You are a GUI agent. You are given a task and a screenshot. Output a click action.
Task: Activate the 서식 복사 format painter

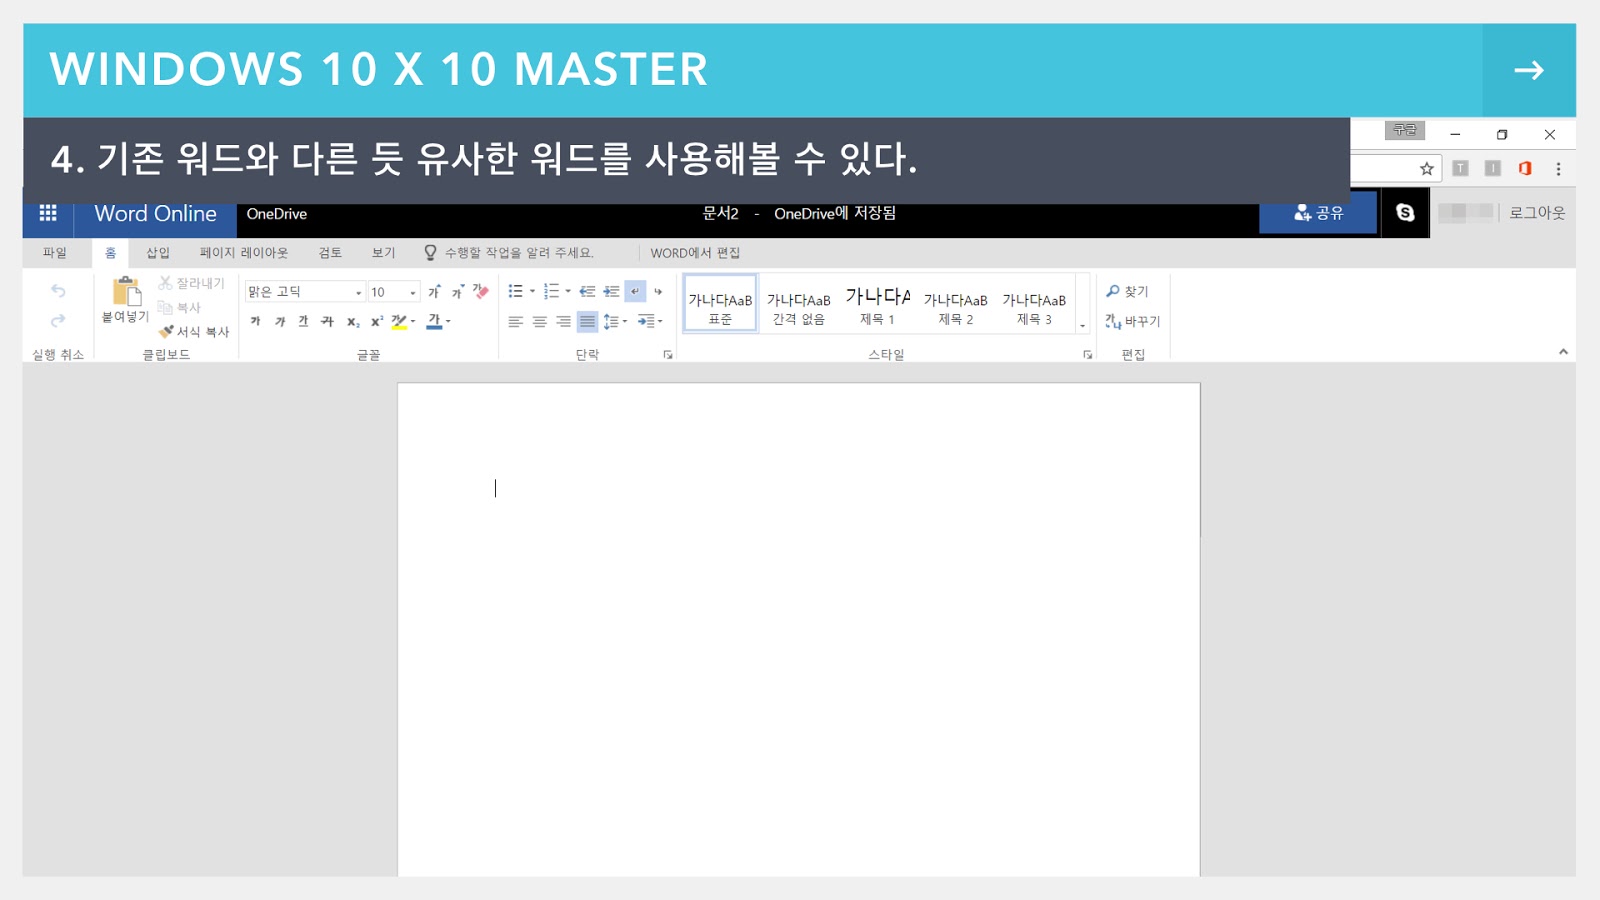coord(194,332)
